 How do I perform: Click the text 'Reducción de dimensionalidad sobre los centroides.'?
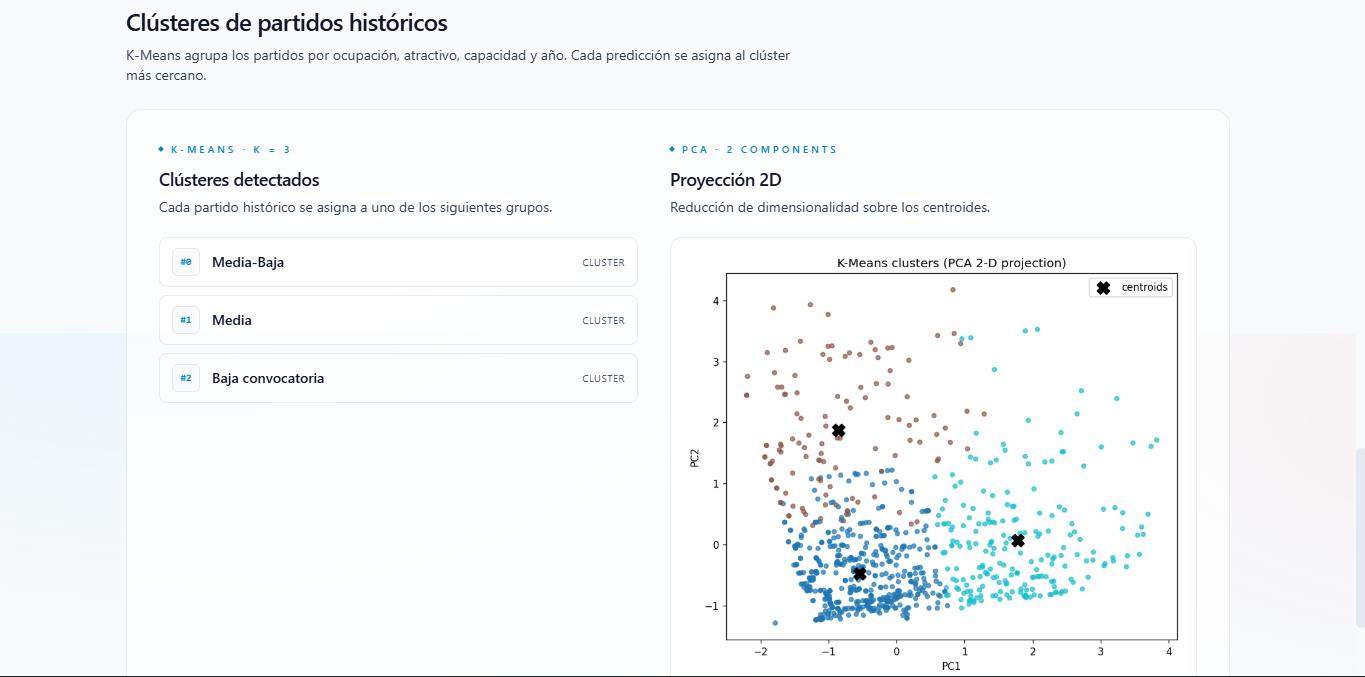tap(830, 208)
